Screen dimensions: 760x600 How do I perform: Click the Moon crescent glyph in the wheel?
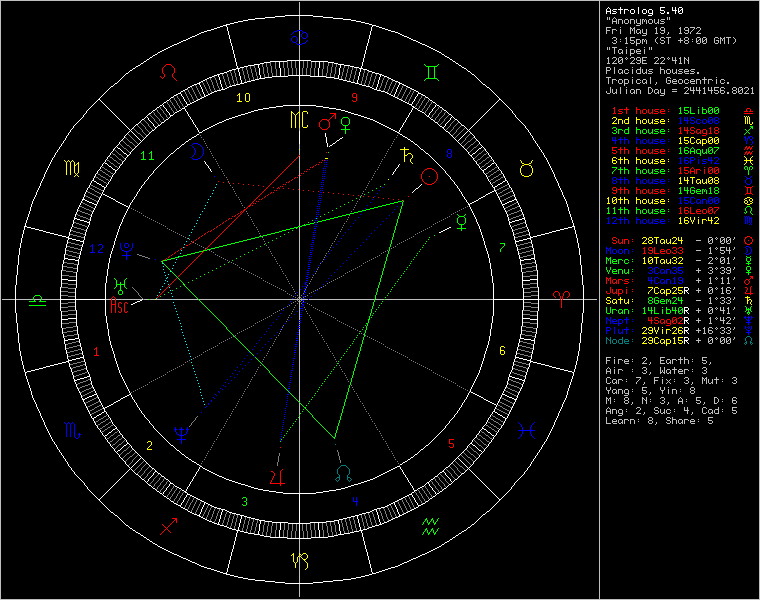pos(197,152)
